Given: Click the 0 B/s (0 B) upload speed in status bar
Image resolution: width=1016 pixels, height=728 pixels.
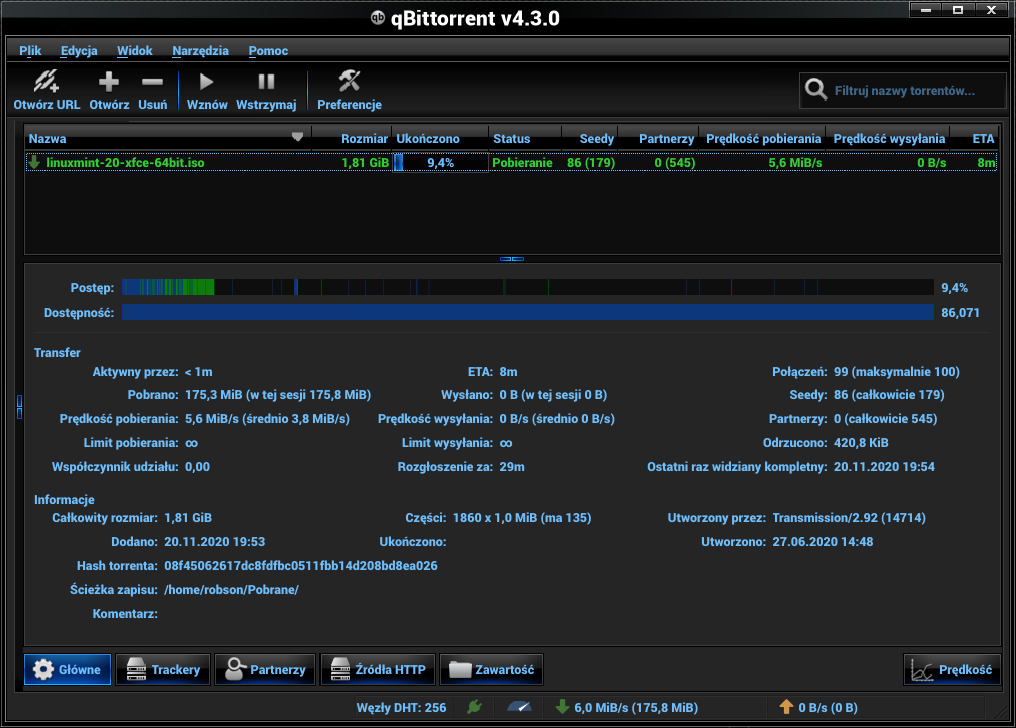Looking at the screenshot, I should click(x=827, y=707).
